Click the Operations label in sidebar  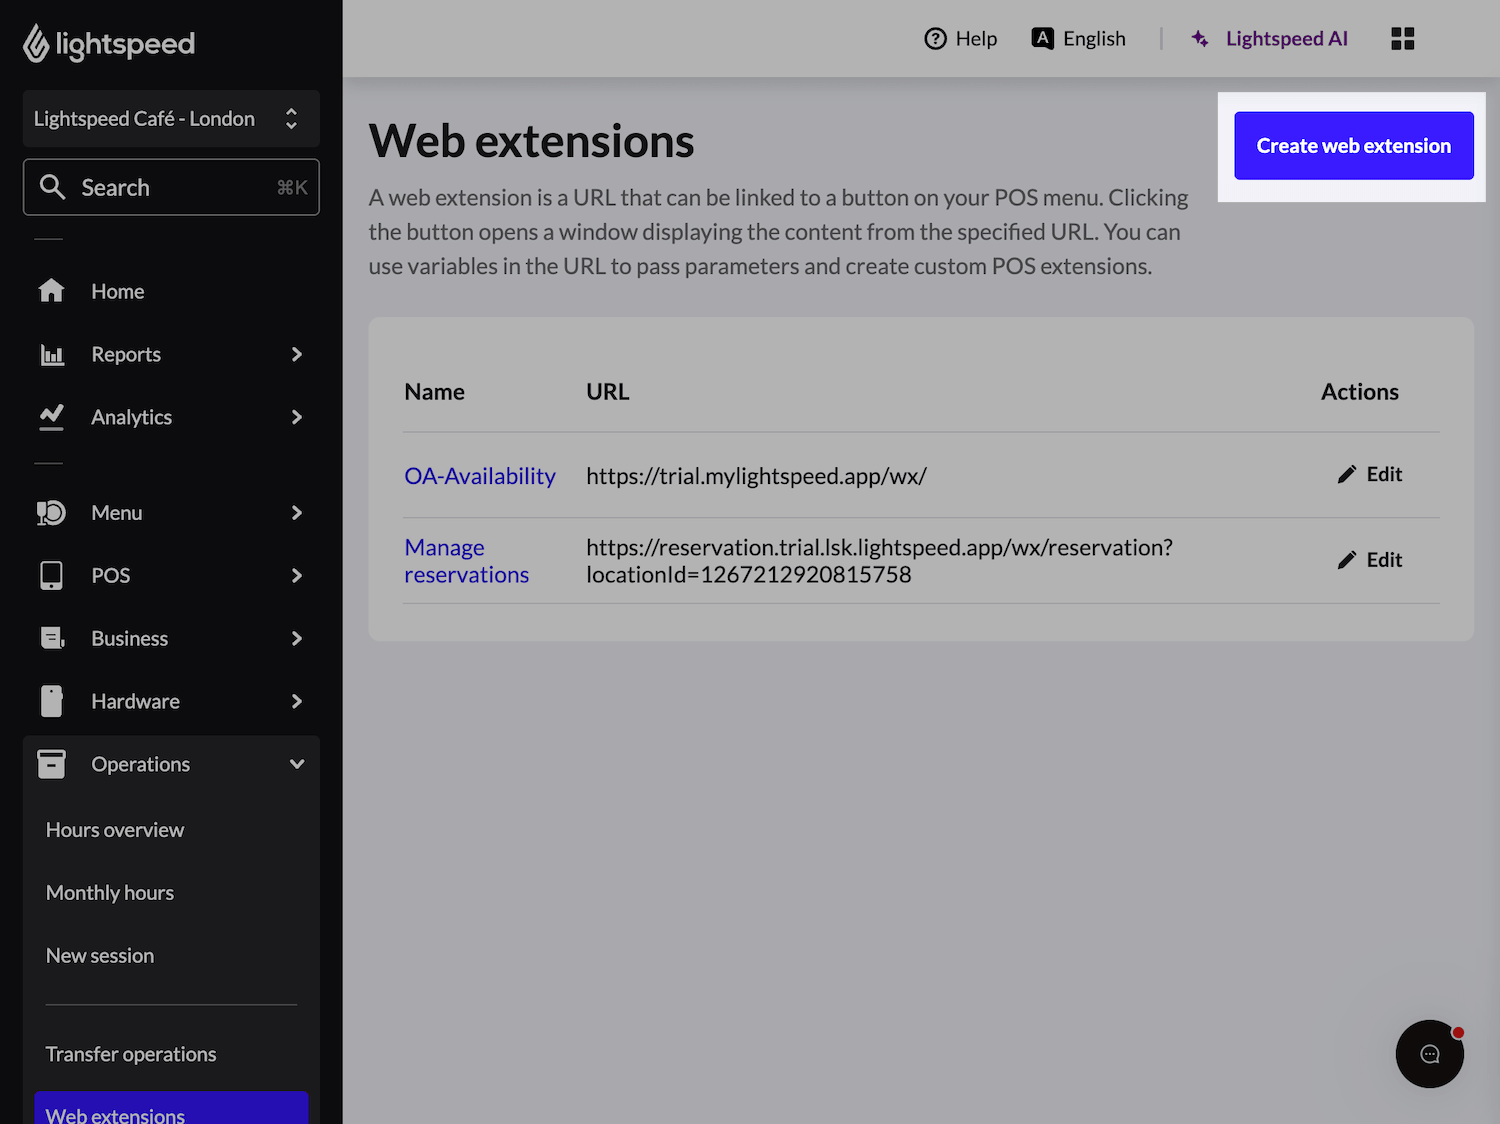pos(140,764)
